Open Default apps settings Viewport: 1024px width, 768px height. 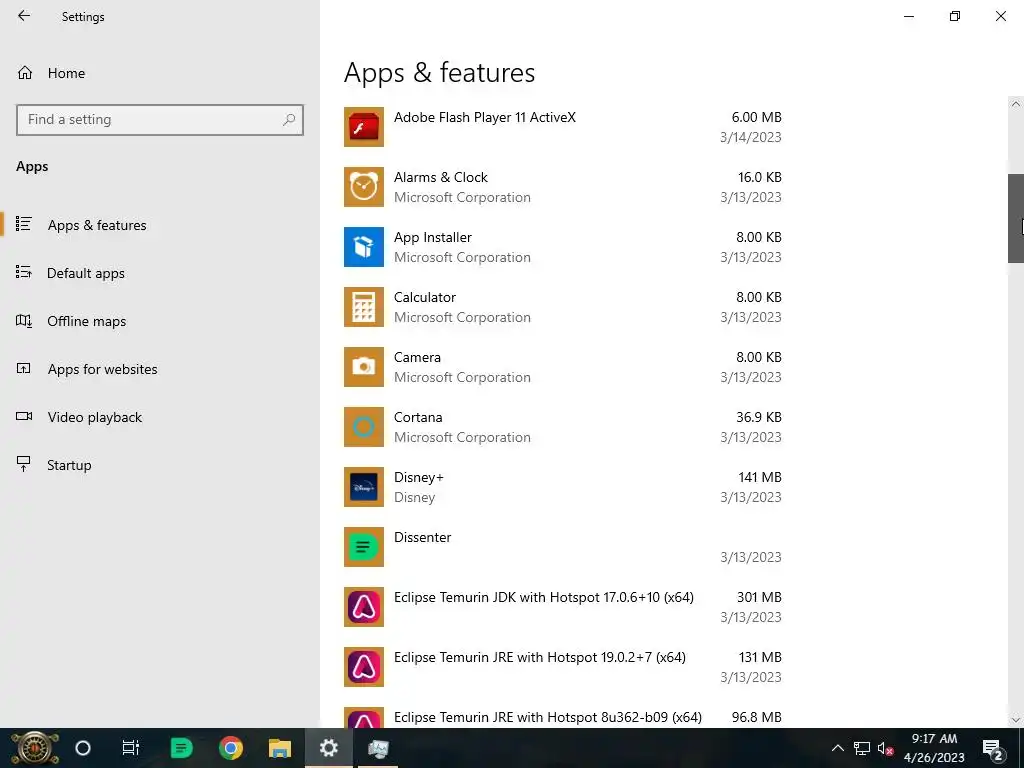(86, 274)
